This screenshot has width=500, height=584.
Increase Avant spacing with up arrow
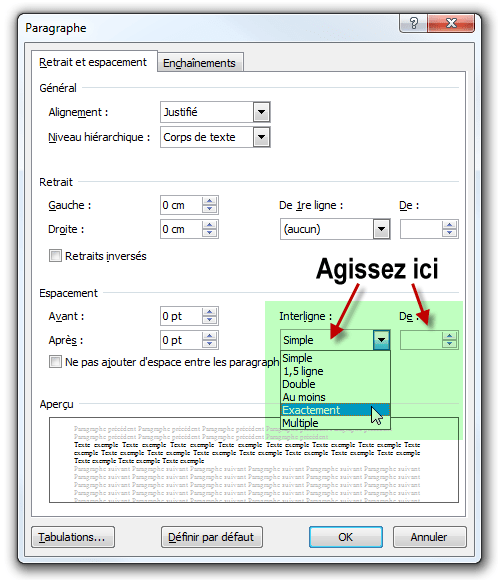pyautogui.click(x=209, y=312)
